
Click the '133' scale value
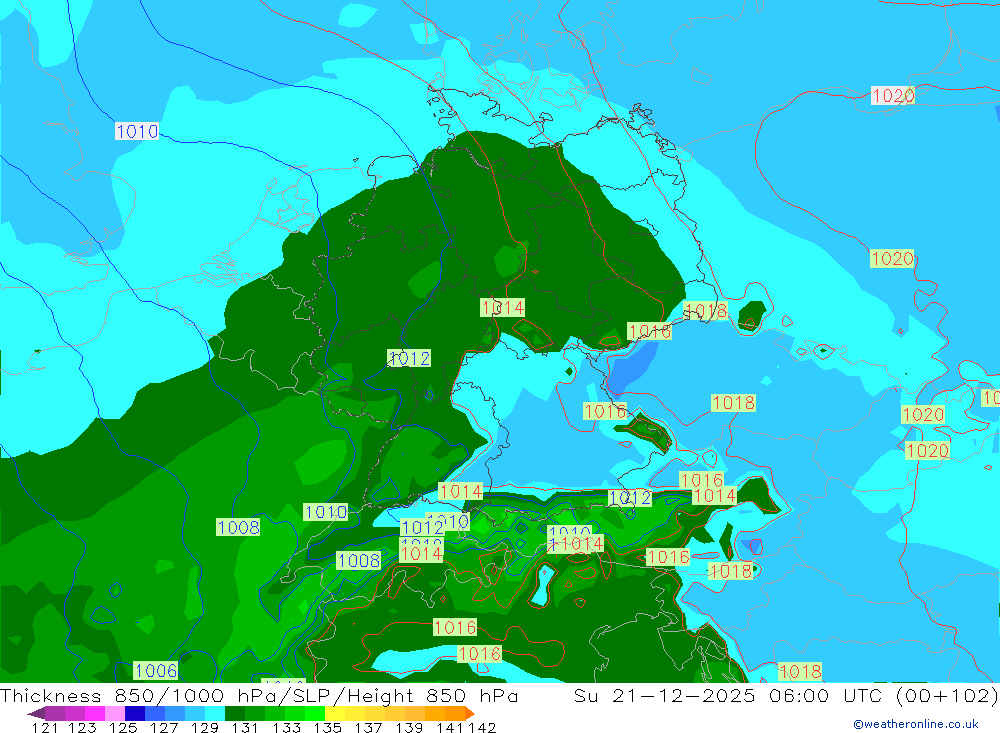click(x=286, y=727)
